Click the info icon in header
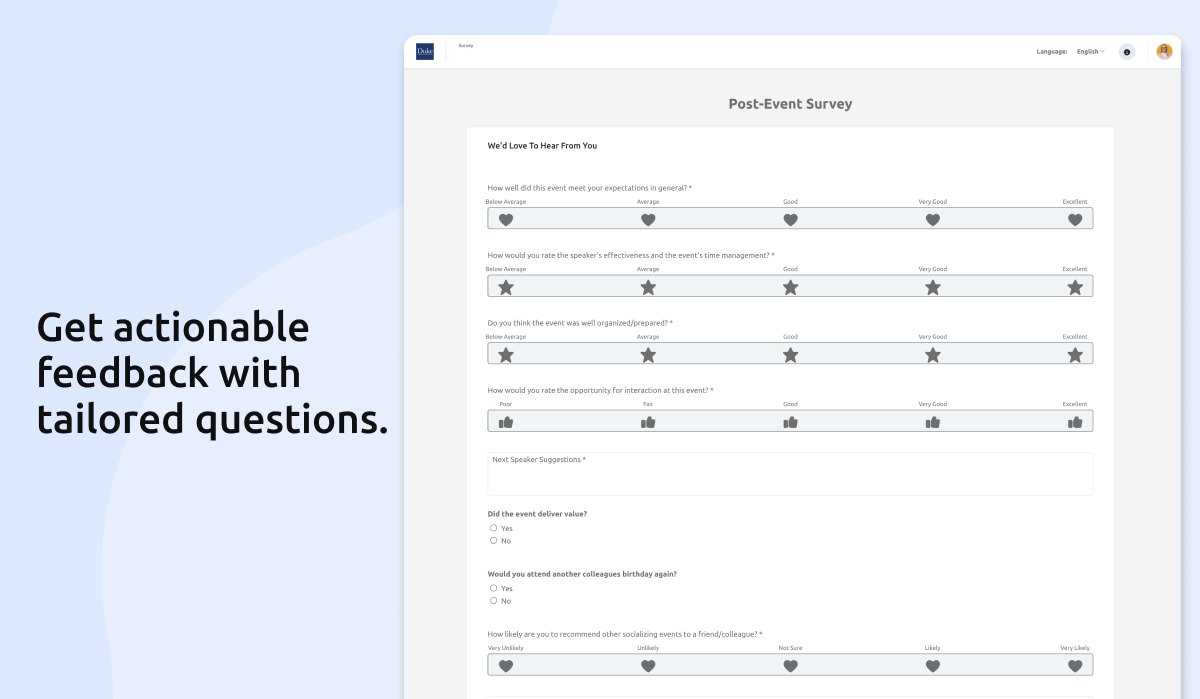 pos(1127,52)
